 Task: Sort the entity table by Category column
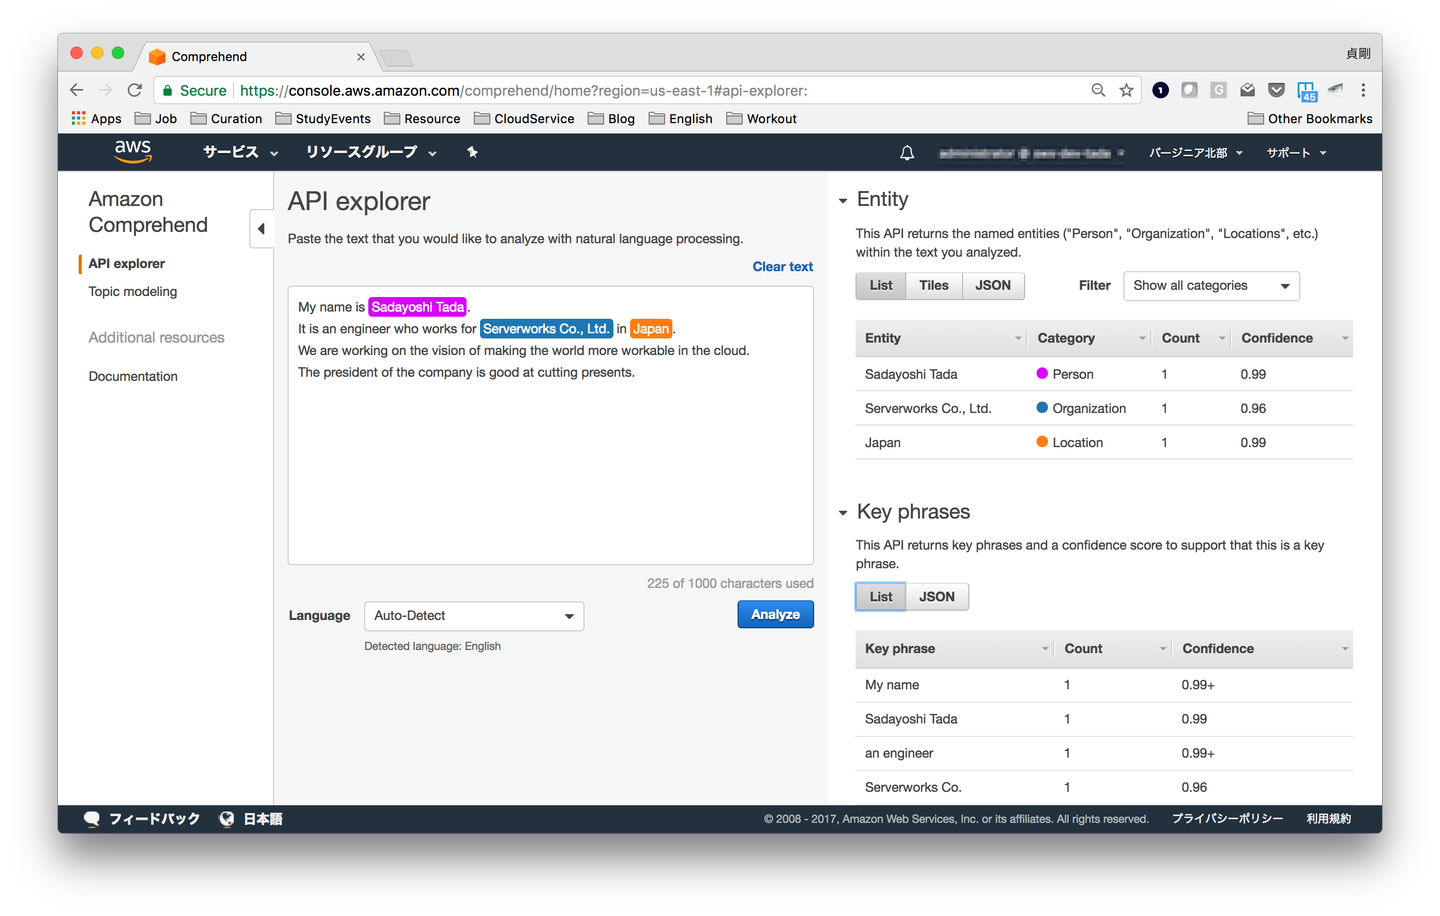[1090, 338]
